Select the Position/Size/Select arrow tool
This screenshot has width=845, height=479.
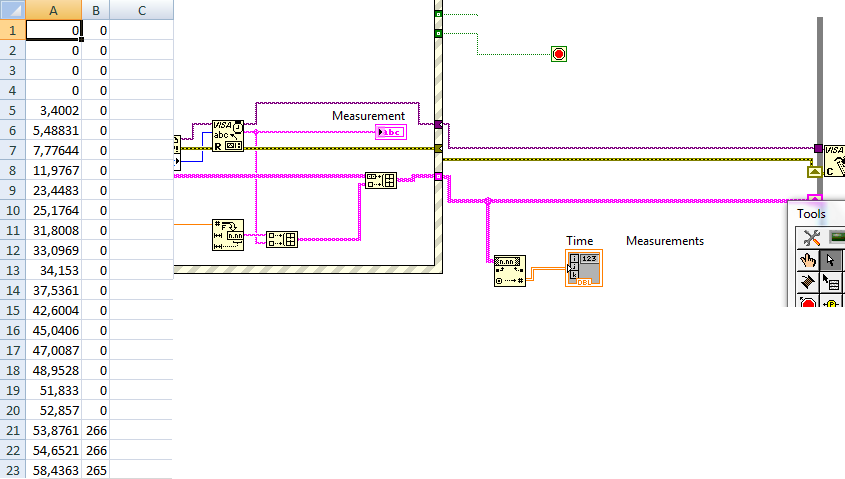click(x=830, y=260)
